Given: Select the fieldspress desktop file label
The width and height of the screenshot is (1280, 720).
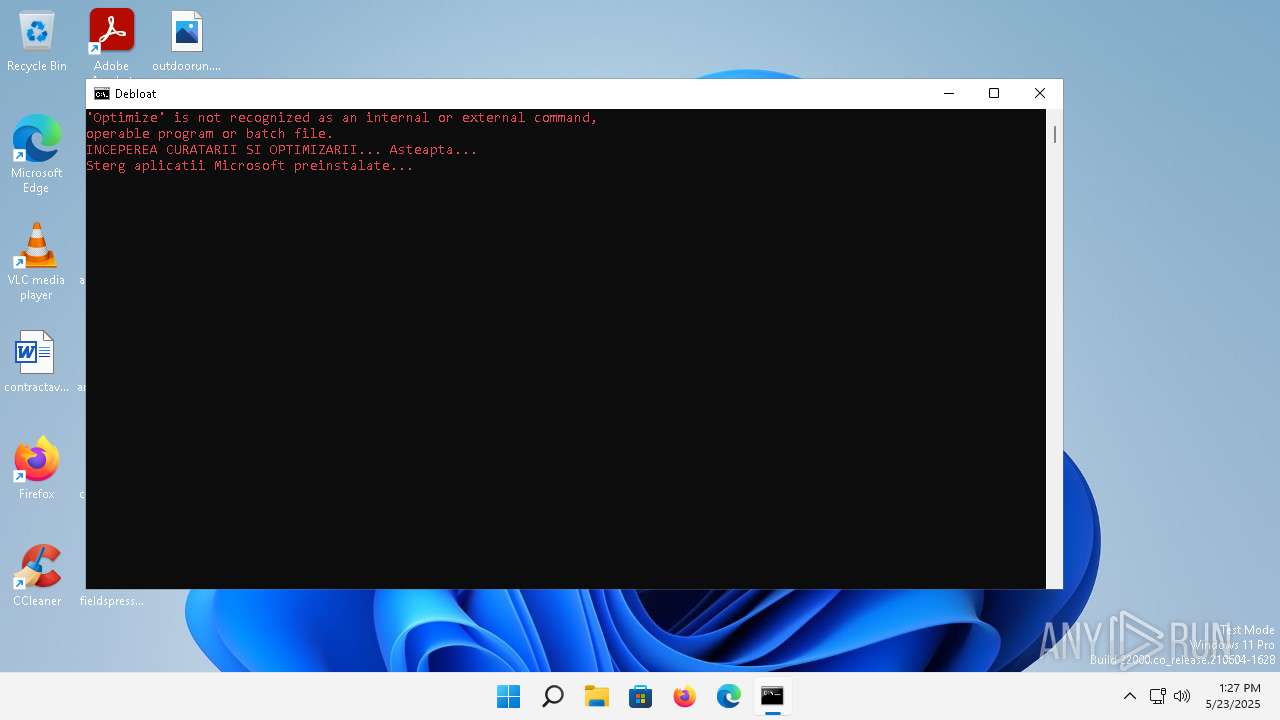Looking at the screenshot, I should pos(112,601).
